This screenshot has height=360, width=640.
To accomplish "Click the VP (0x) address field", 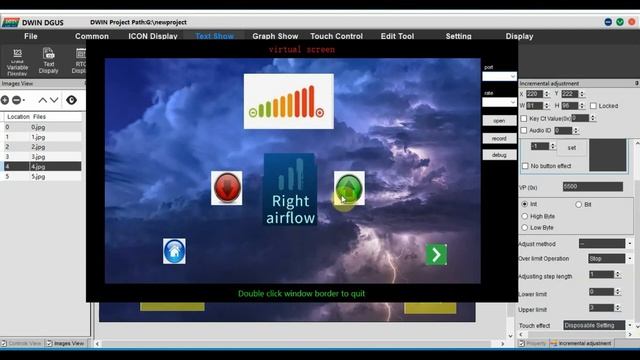I will (x=593, y=187).
